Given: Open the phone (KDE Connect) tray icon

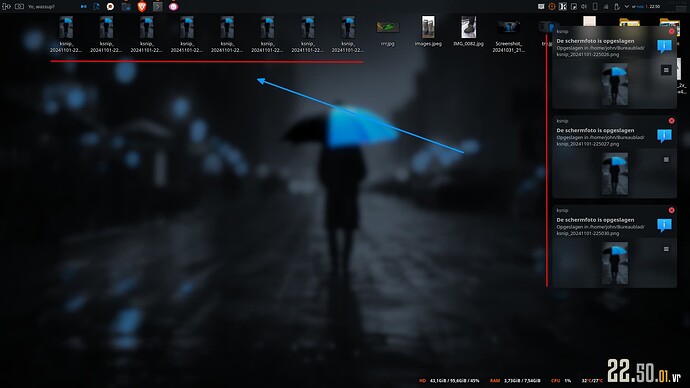Looking at the screenshot, I should tap(595, 7).
